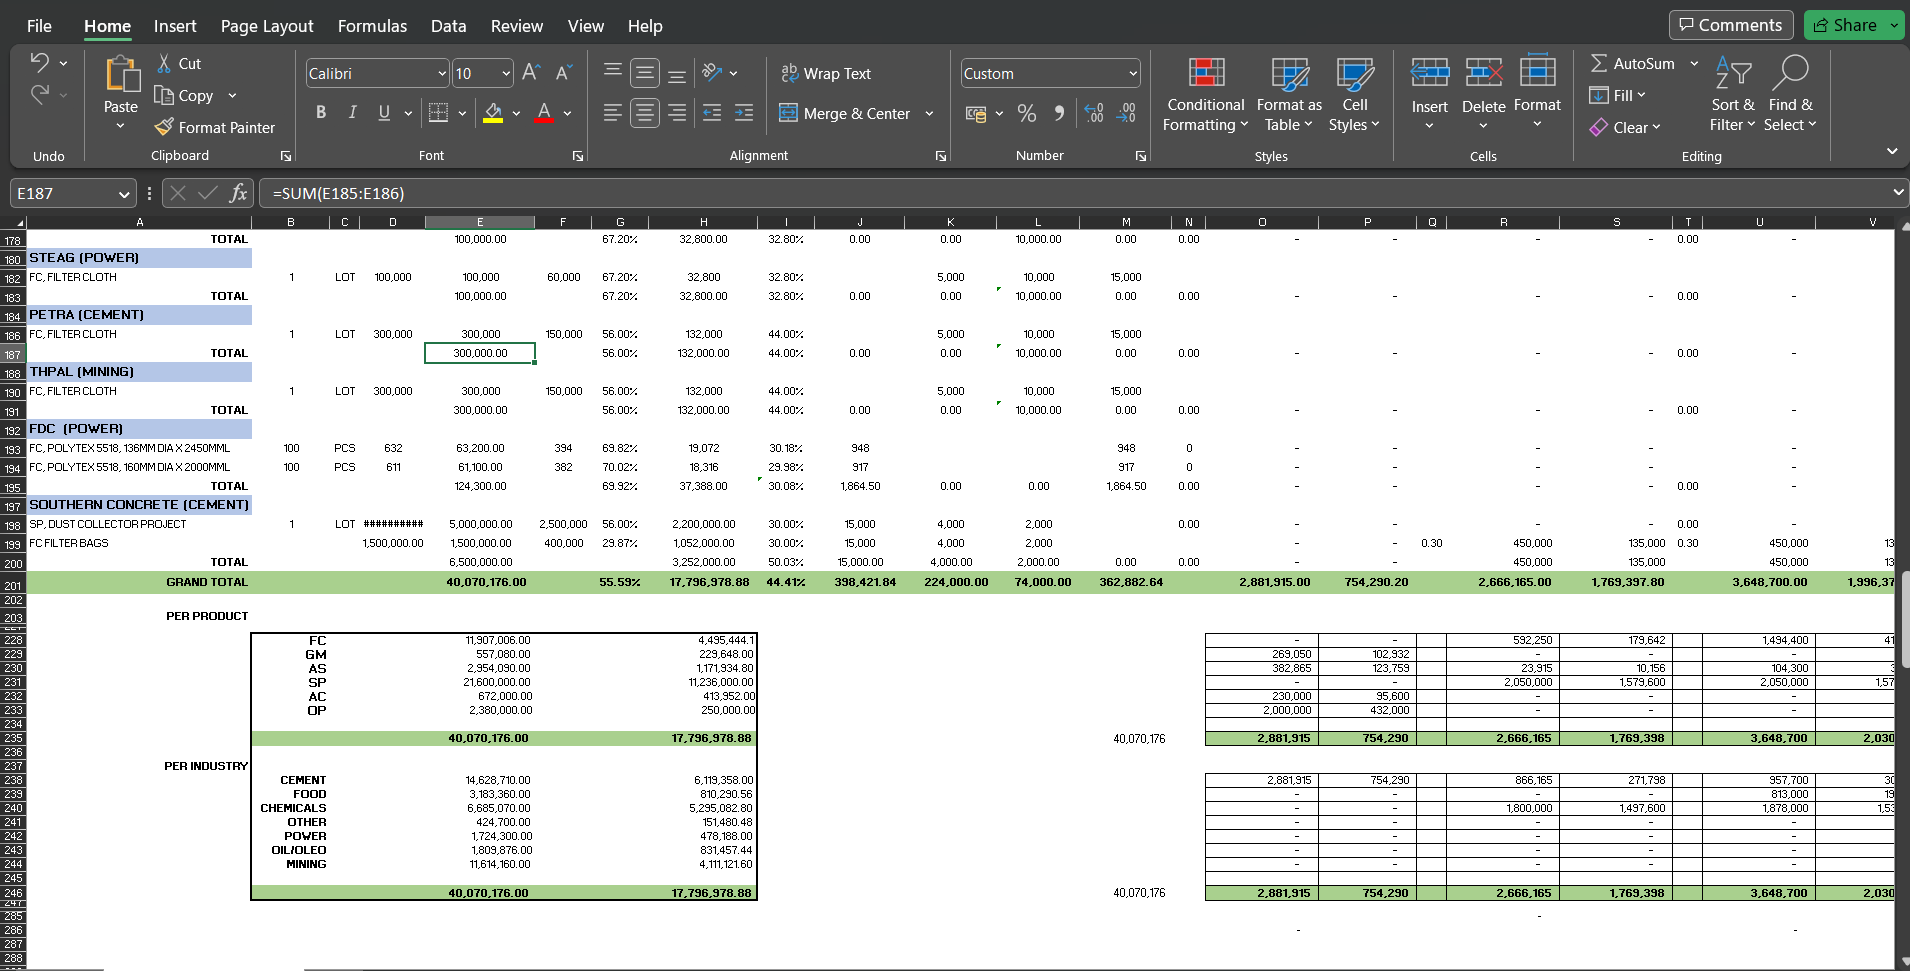Toggle Center horizontal alignment
1910x971 pixels.
pyautogui.click(x=645, y=113)
